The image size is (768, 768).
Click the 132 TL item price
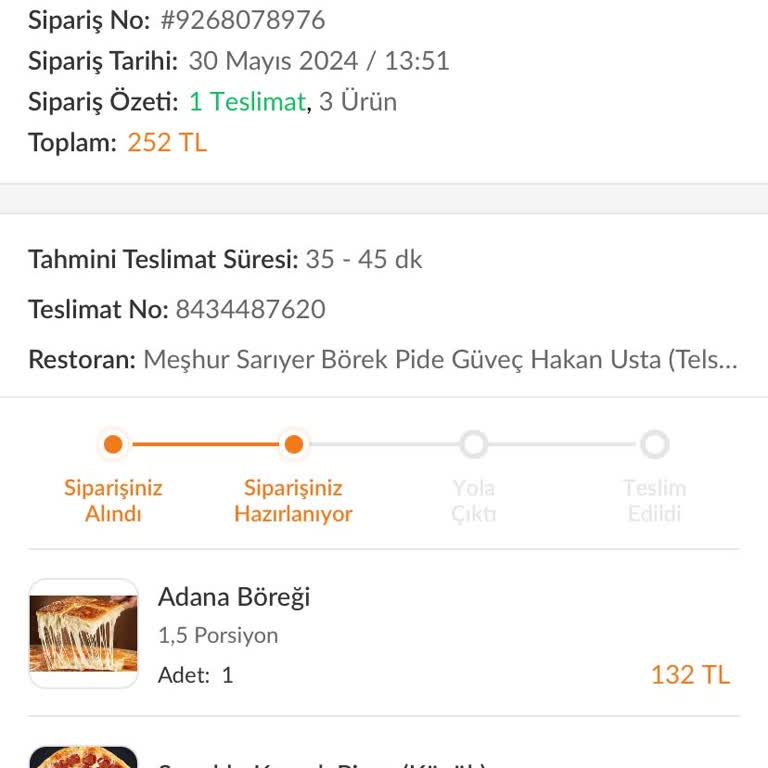(690, 675)
